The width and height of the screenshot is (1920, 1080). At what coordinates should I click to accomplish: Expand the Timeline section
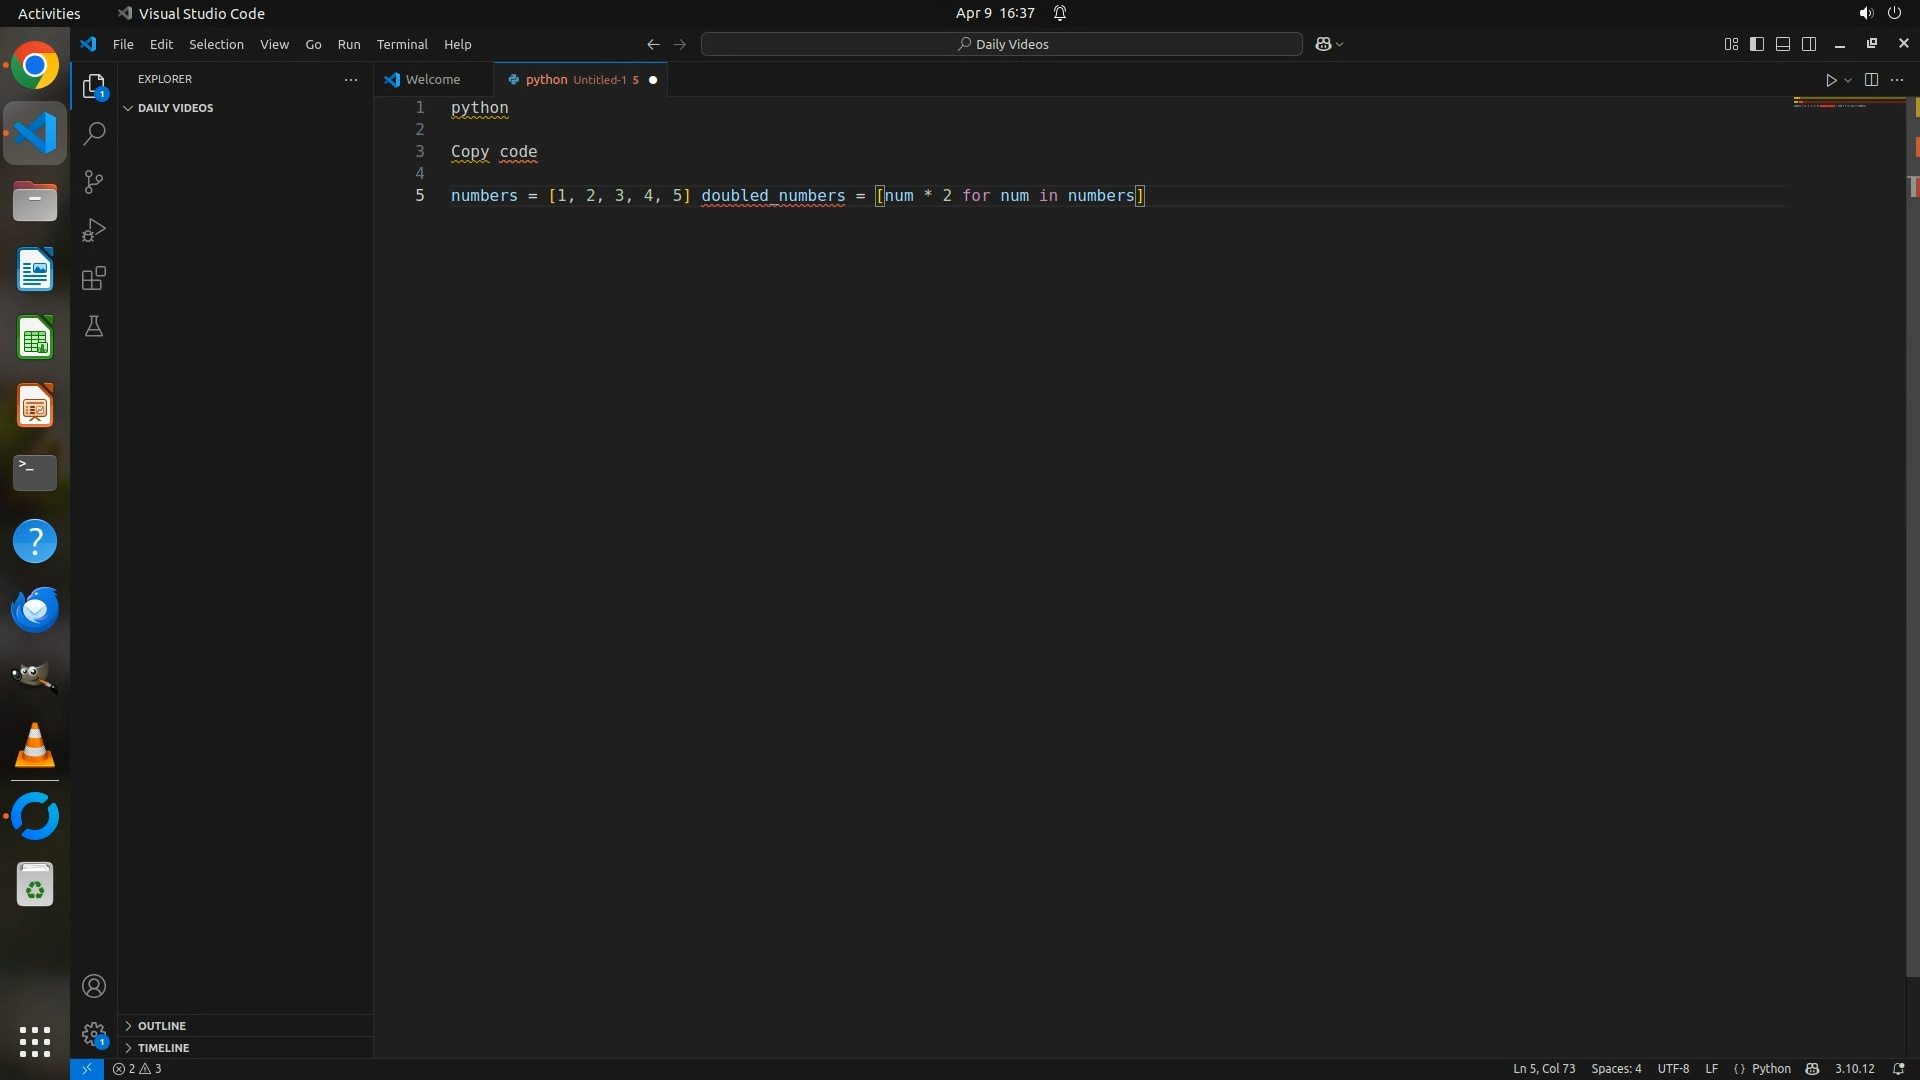(x=163, y=1048)
